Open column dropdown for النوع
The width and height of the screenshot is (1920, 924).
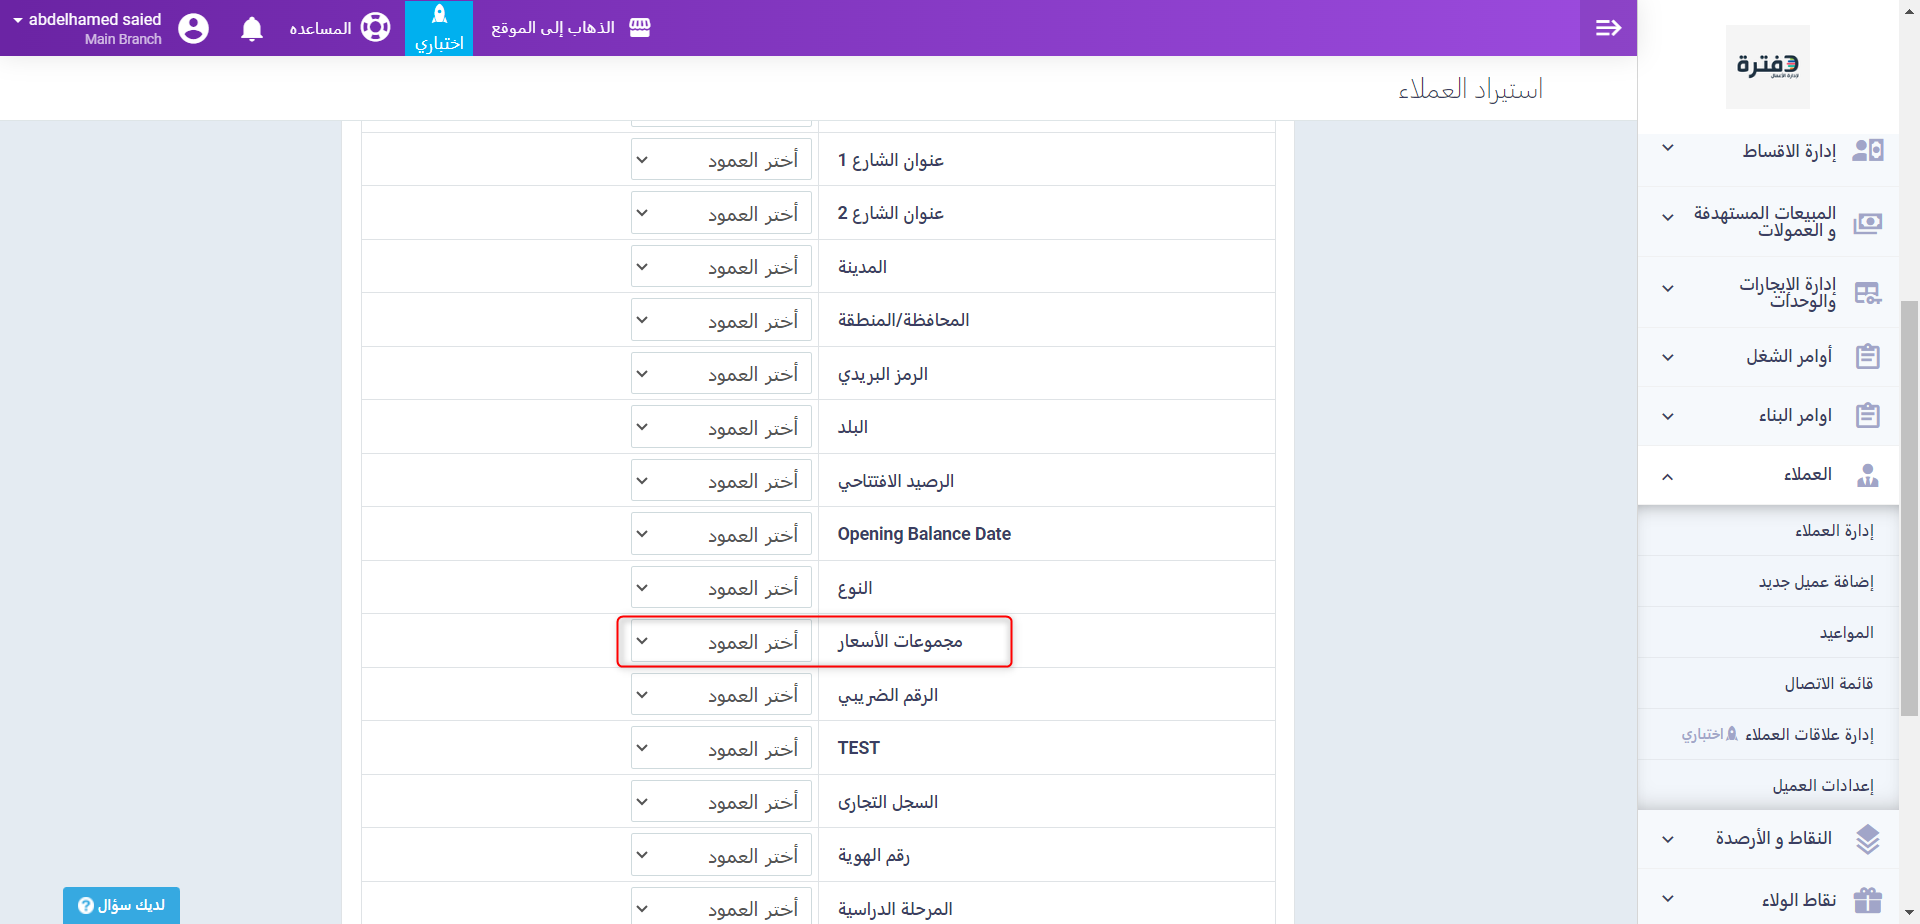(x=721, y=588)
